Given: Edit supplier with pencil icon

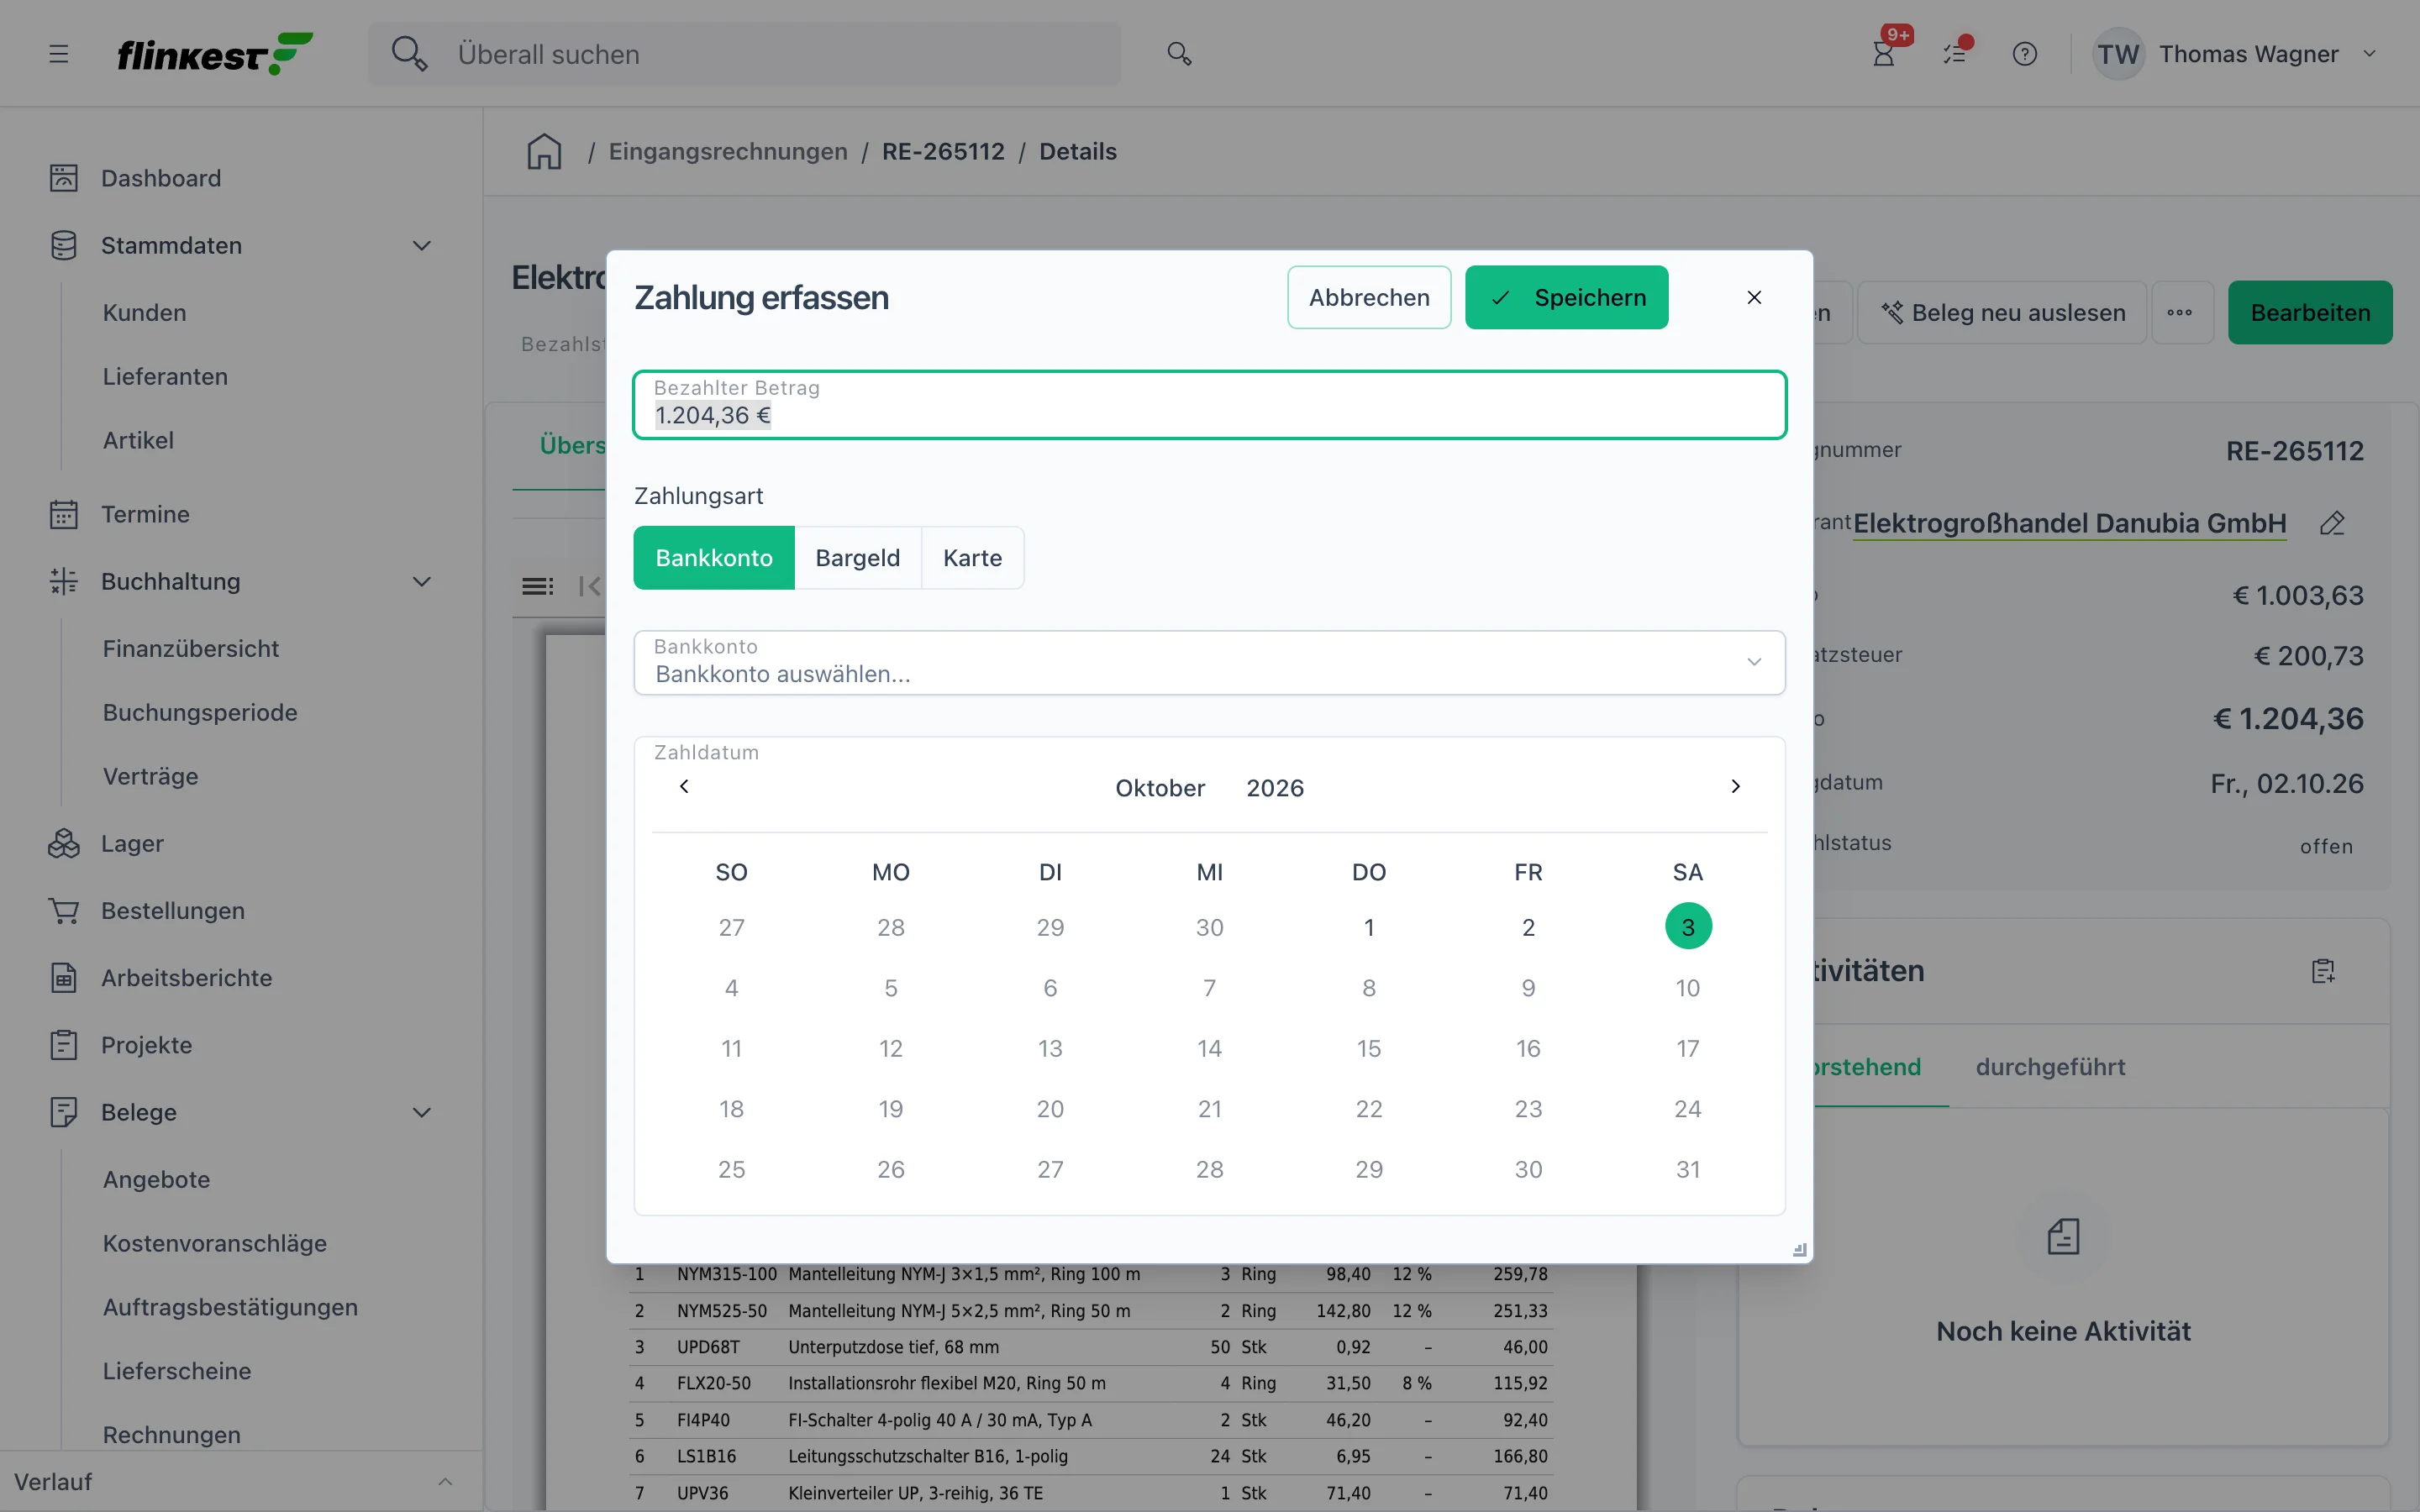Looking at the screenshot, I should pyautogui.click(x=2332, y=523).
